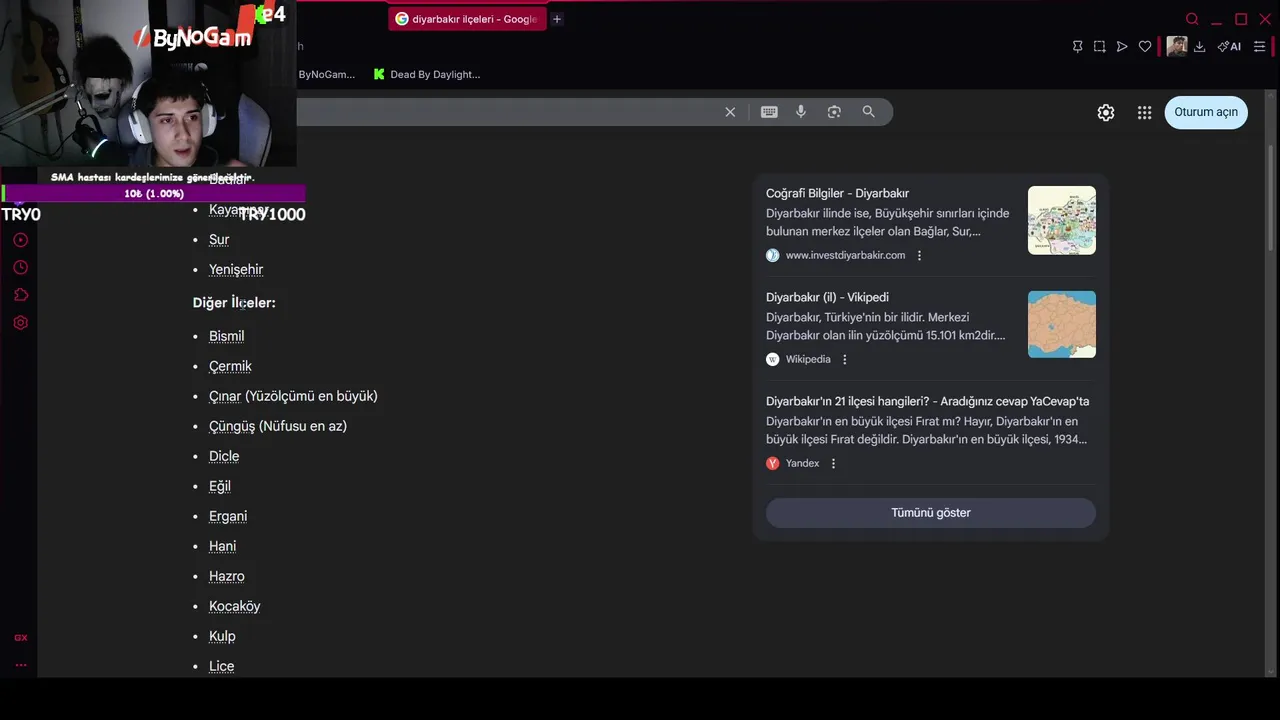This screenshot has width=1280, height=720.
Task: Click the Kulp district link
Action: coord(222,637)
